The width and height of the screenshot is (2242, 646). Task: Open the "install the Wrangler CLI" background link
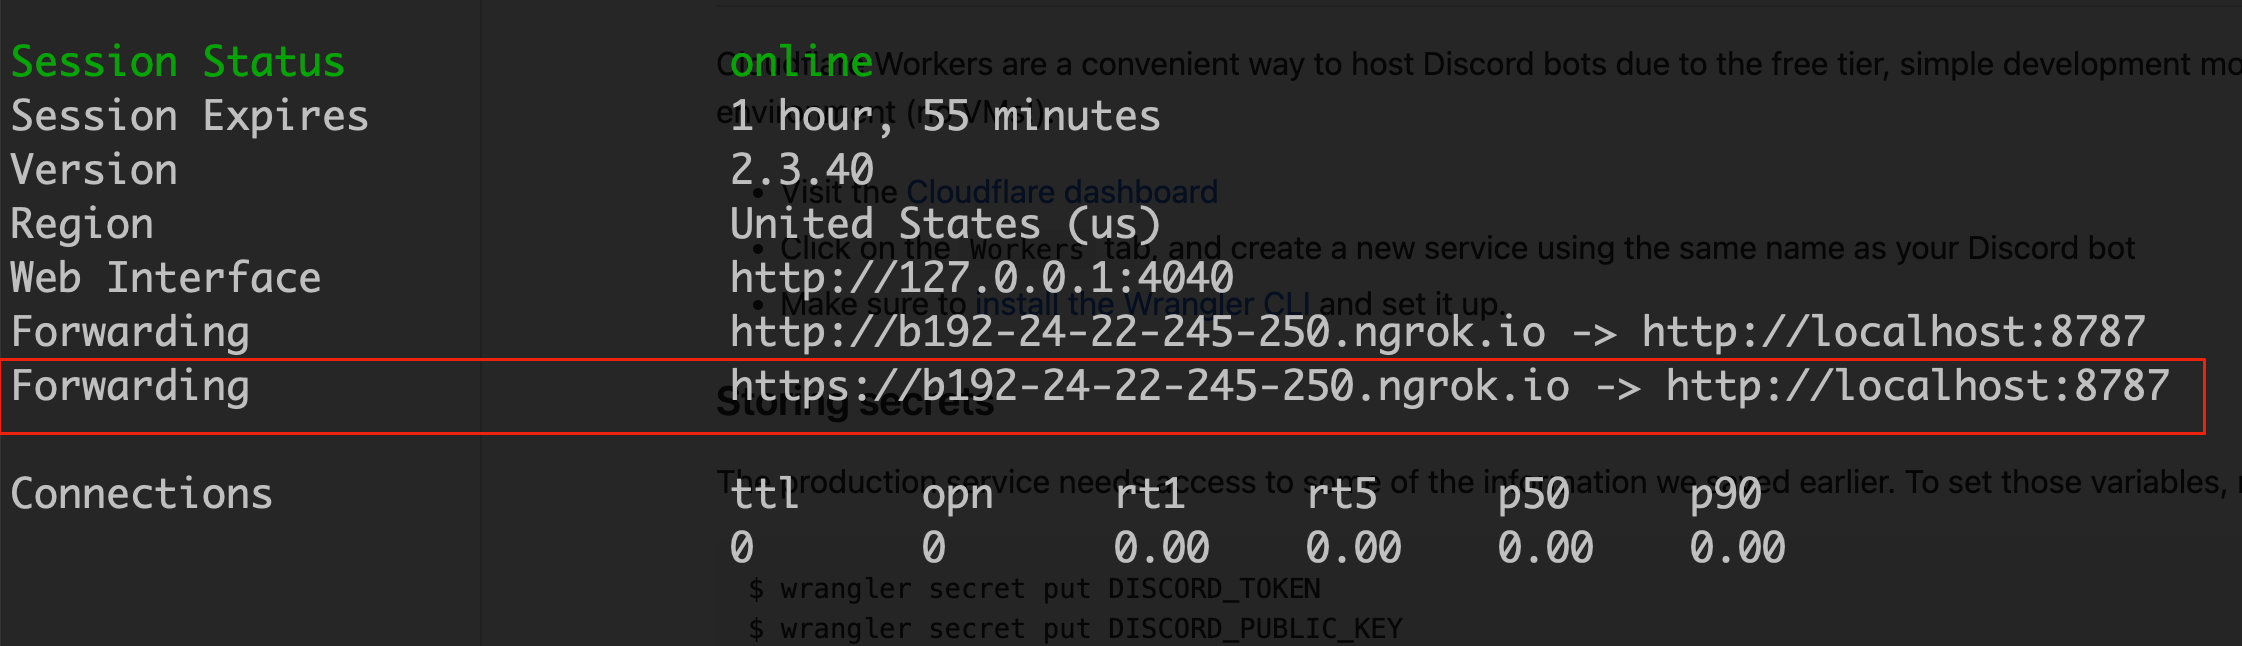tap(1143, 303)
